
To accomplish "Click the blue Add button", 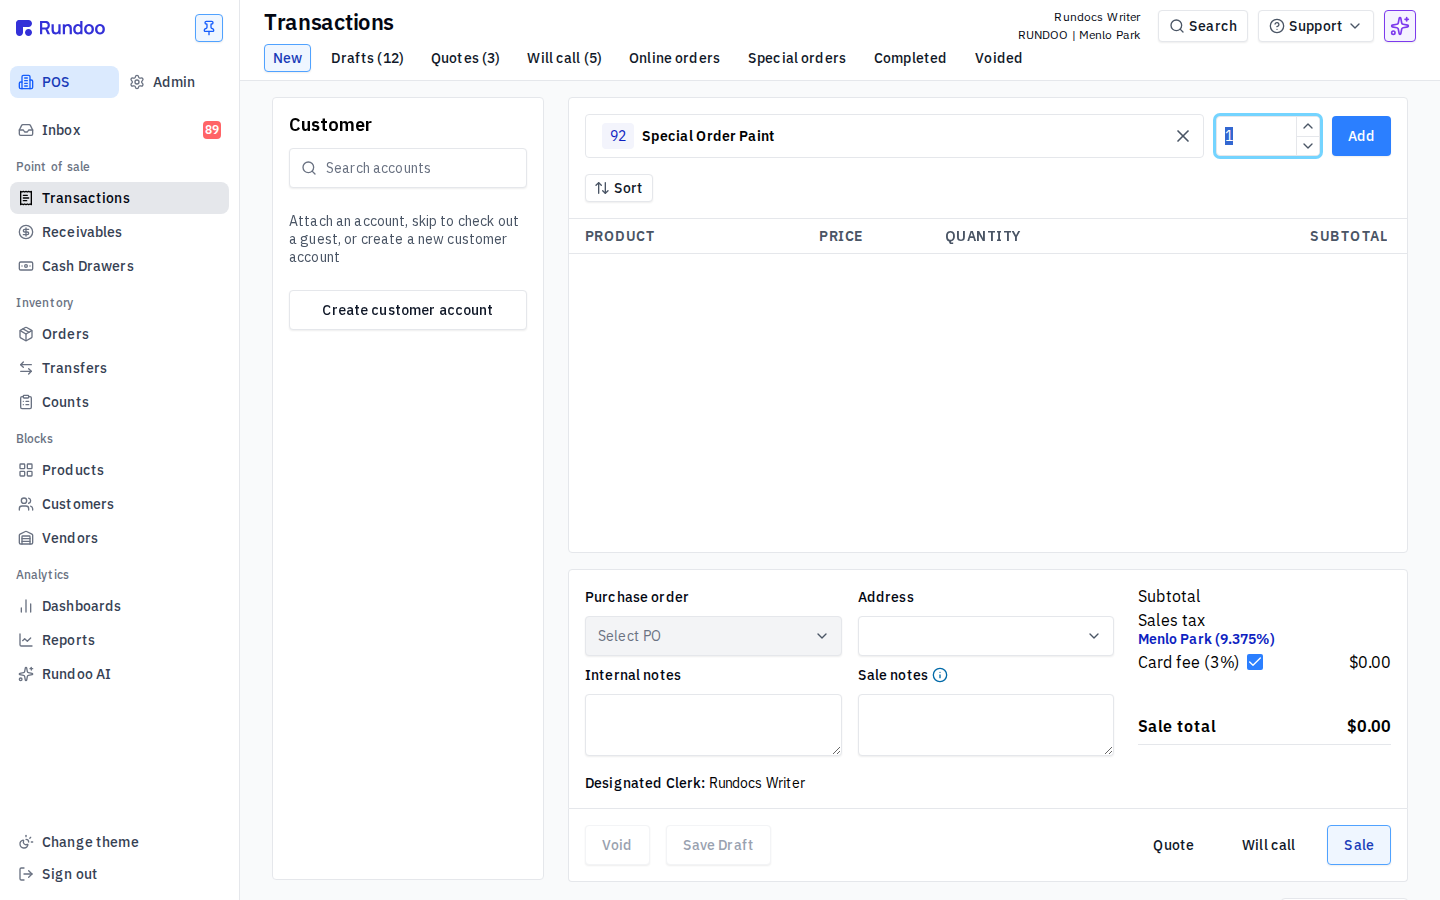I will [x=1361, y=136].
